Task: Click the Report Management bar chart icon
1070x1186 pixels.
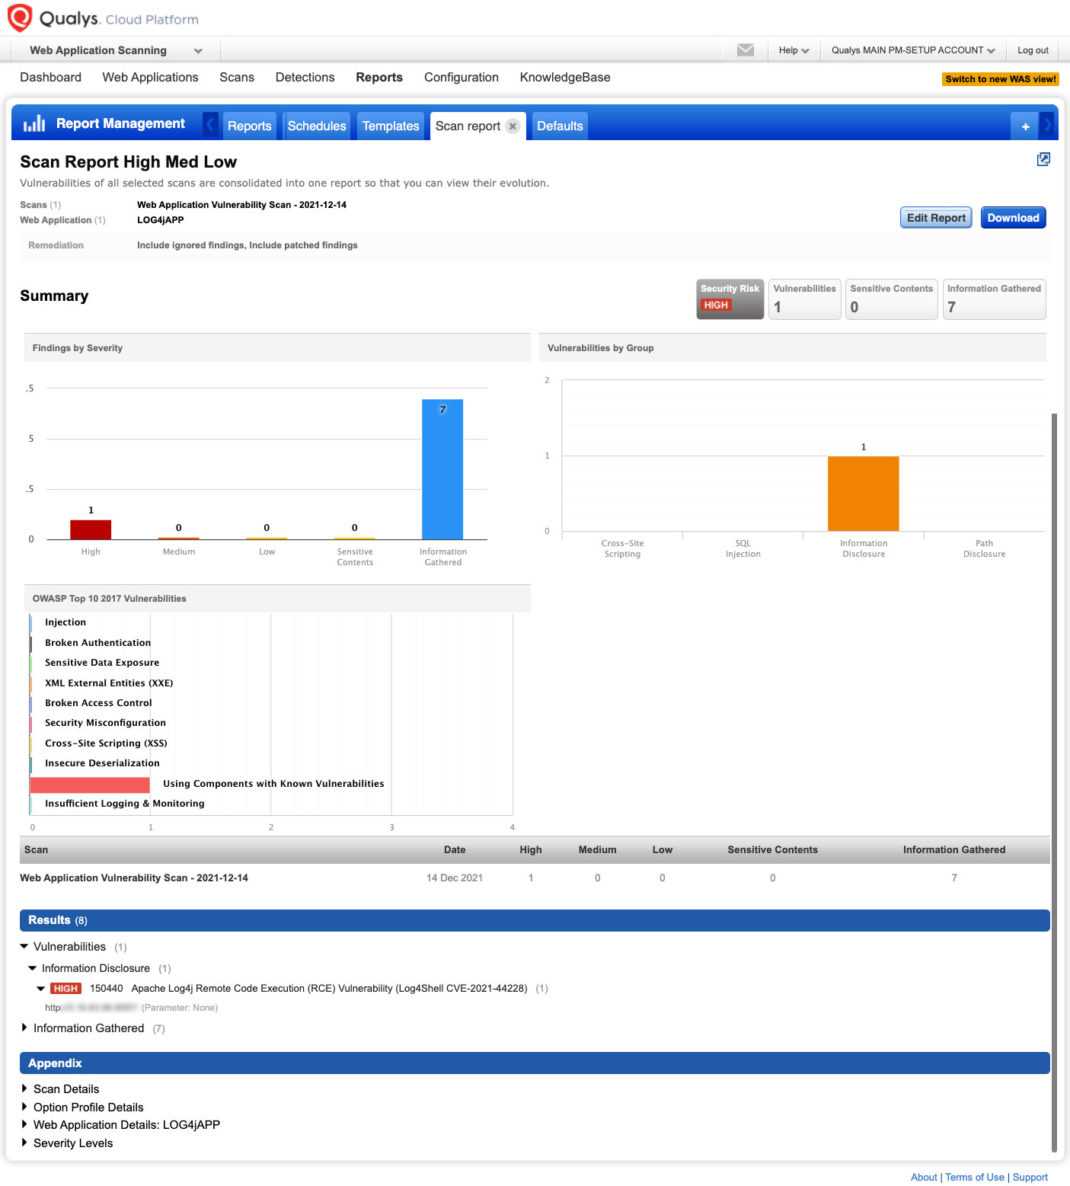Action: click(x=34, y=124)
